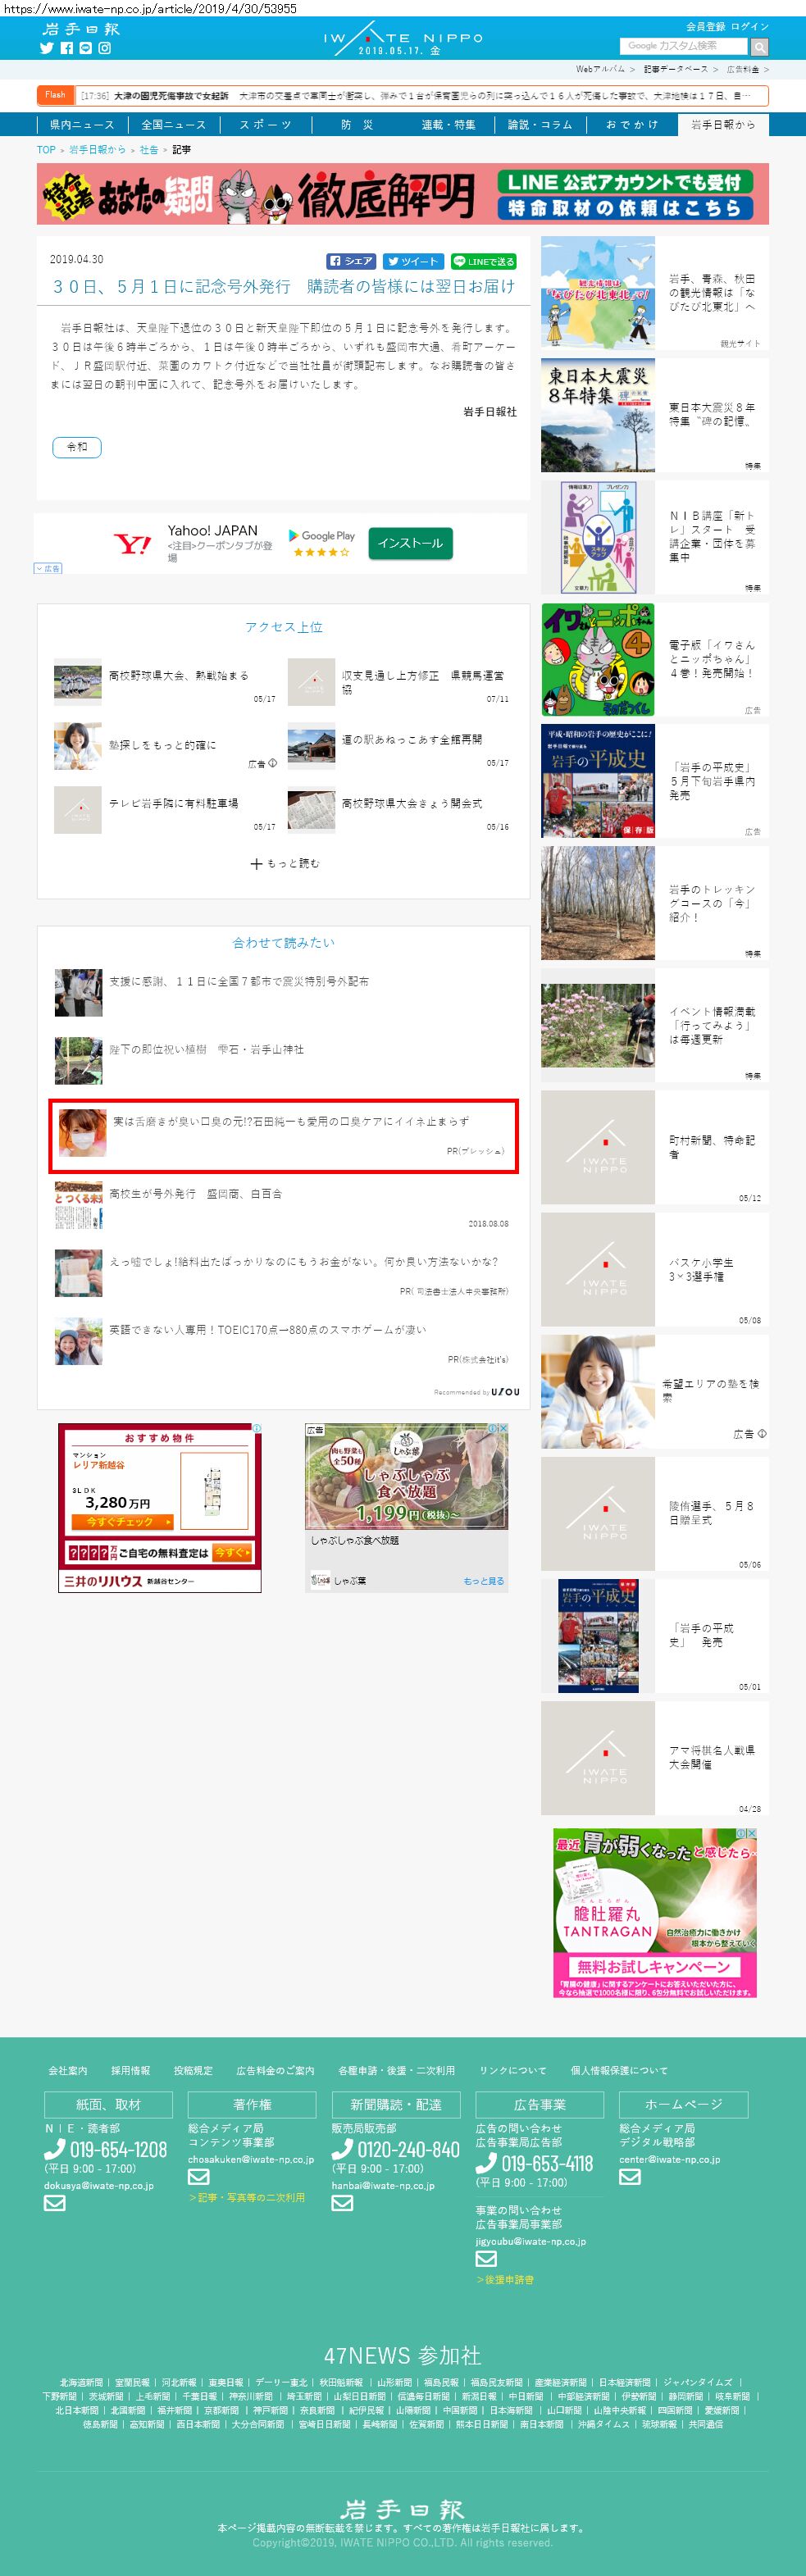Image resolution: width=806 pixels, height=2576 pixels.
Task: Share article with Facebook シェア button
Action: (352, 261)
